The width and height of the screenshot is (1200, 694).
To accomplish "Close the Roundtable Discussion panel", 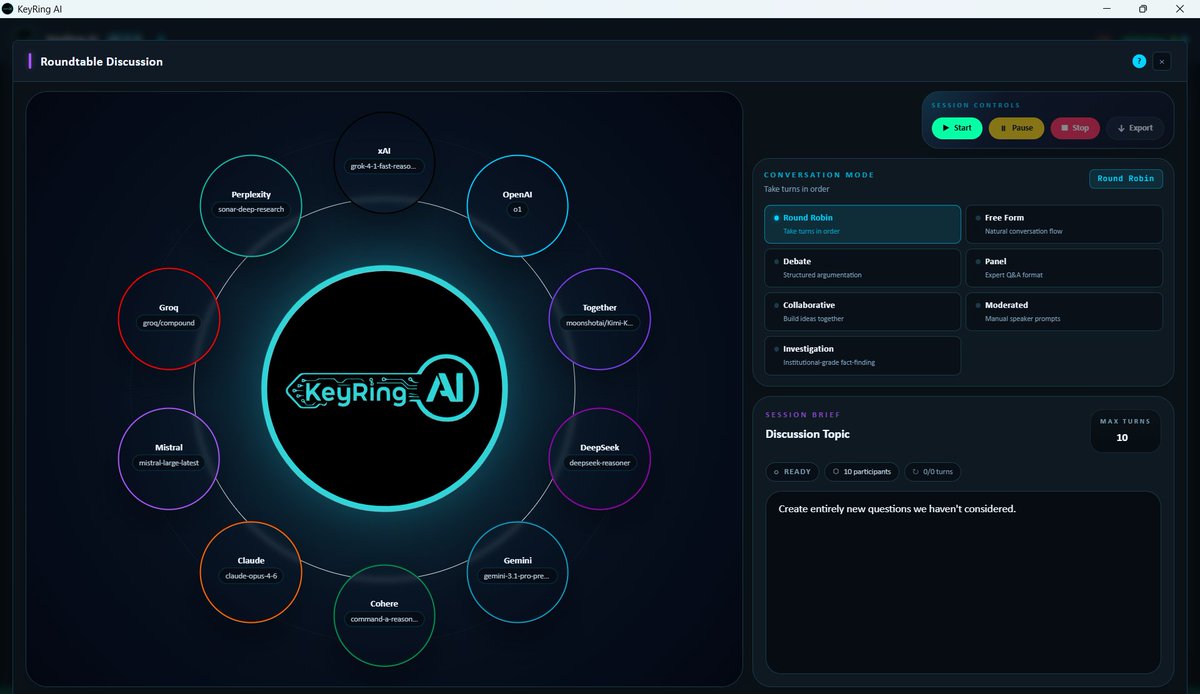I will (1161, 61).
